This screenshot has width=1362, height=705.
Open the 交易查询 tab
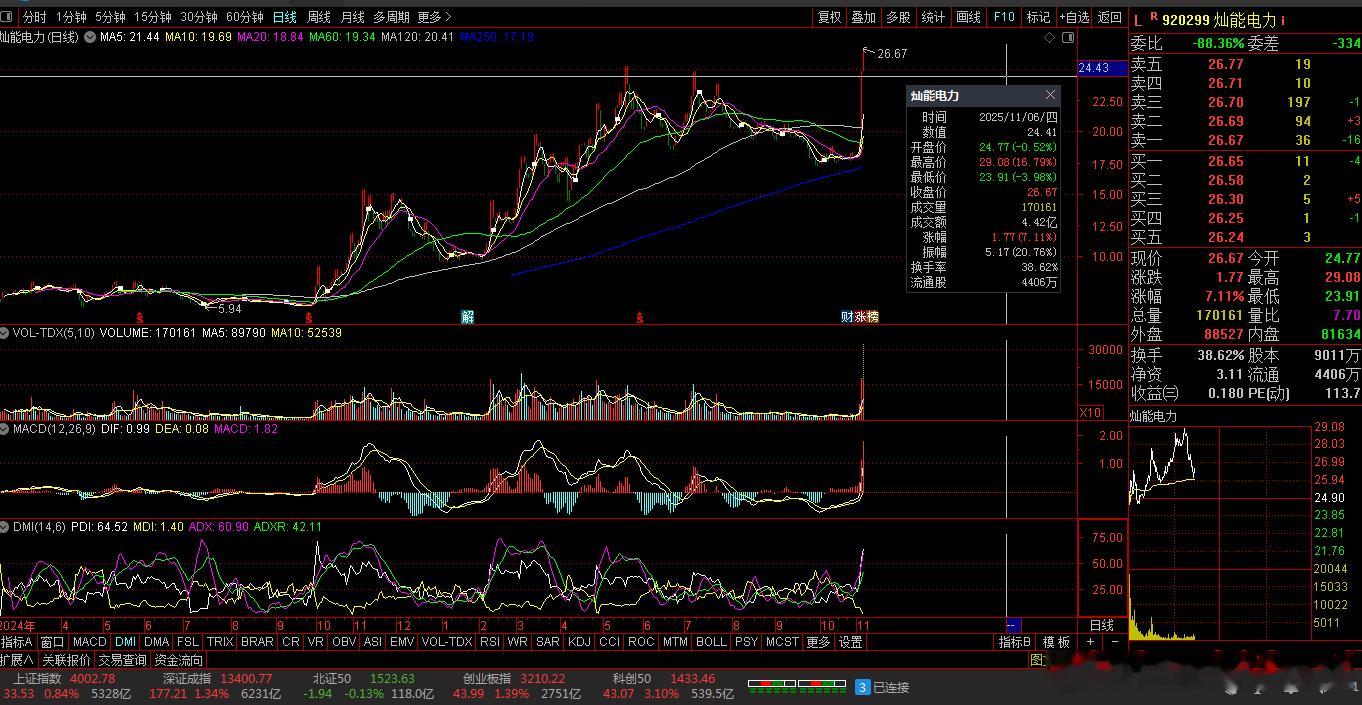(x=123, y=660)
